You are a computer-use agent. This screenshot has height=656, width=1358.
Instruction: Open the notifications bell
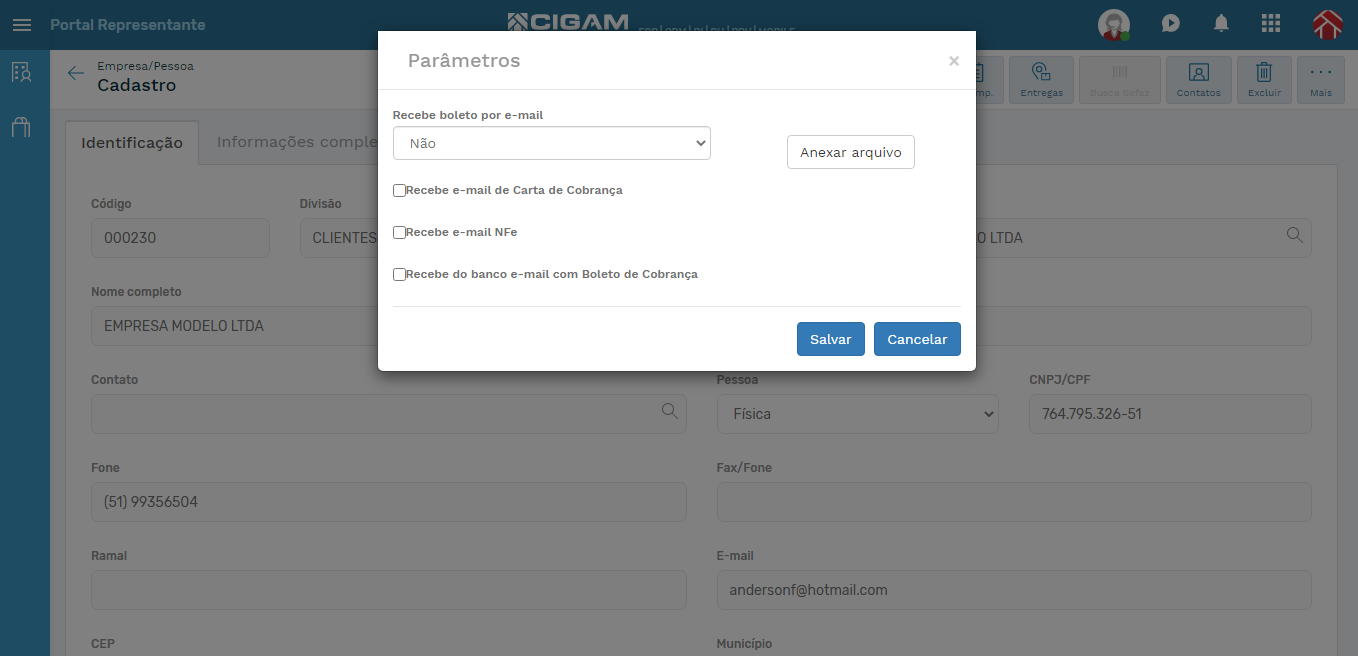point(1221,24)
